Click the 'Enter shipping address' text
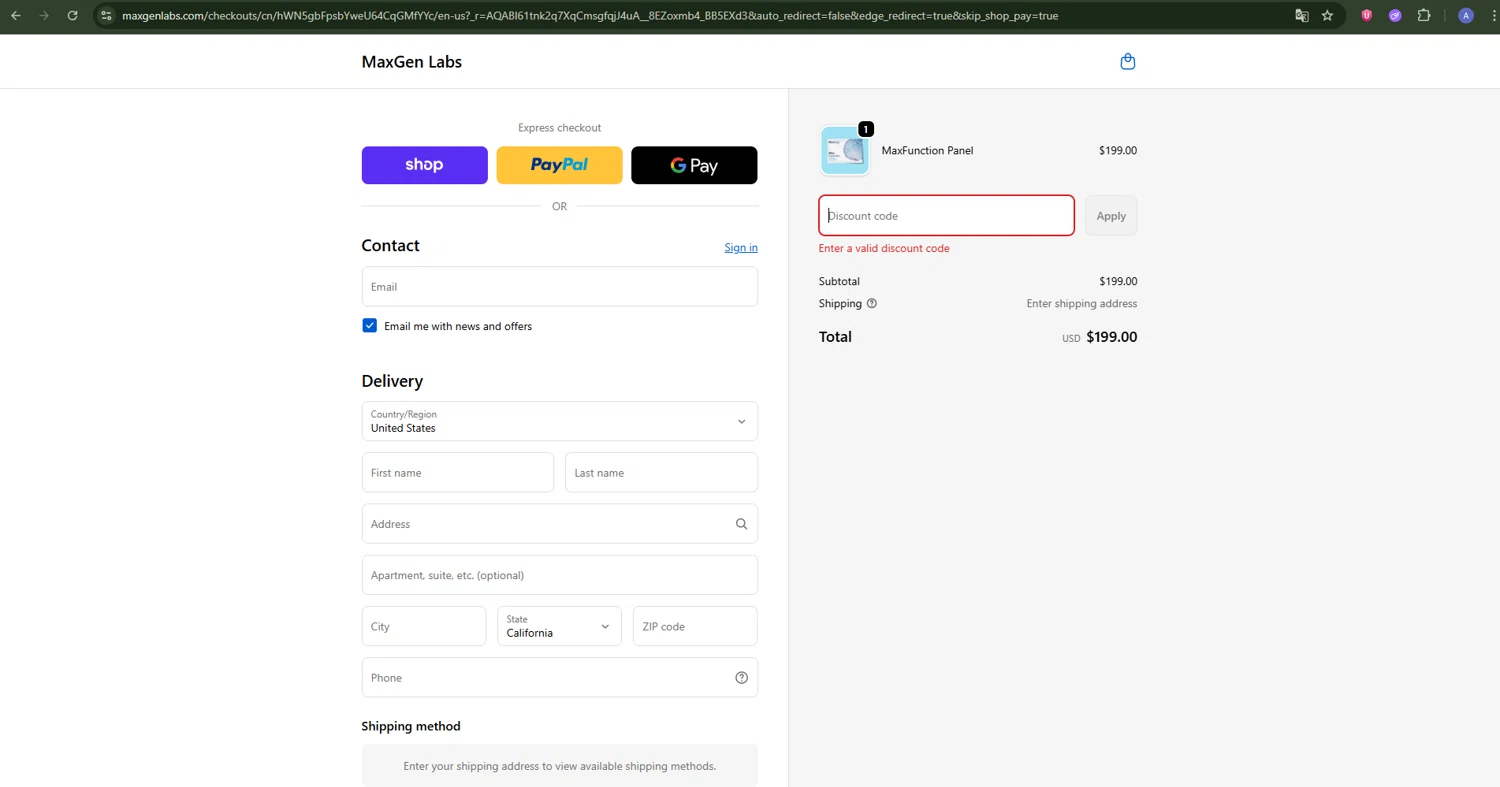 [1081, 304]
